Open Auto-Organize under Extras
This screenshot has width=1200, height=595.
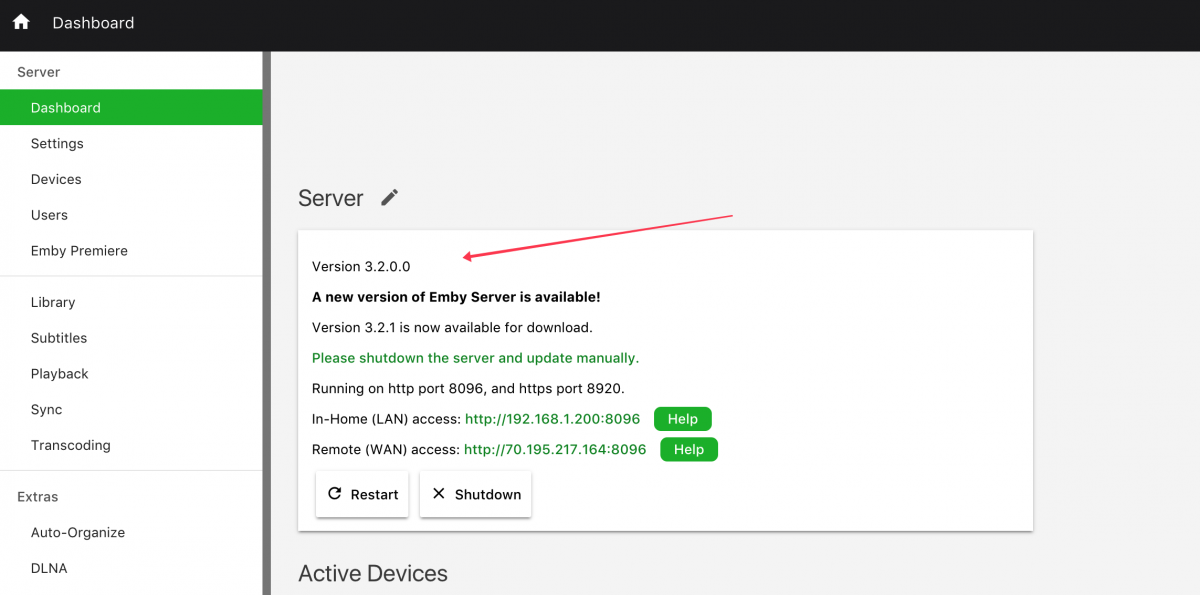click(x=78, y=533)
